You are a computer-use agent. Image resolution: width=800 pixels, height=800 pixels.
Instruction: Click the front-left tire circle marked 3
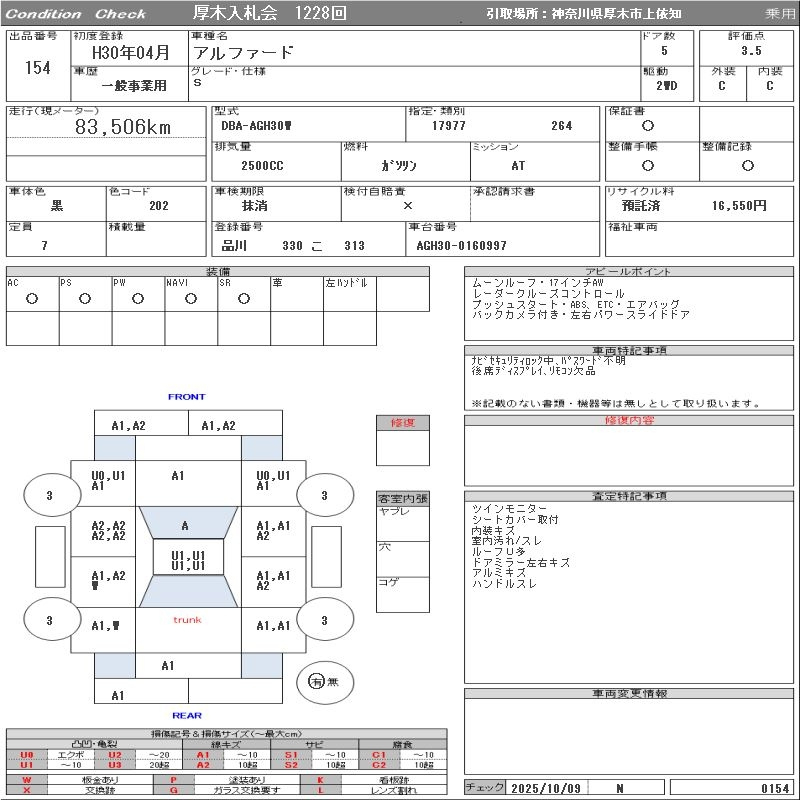pyautogui.click(x=49, y=495)
